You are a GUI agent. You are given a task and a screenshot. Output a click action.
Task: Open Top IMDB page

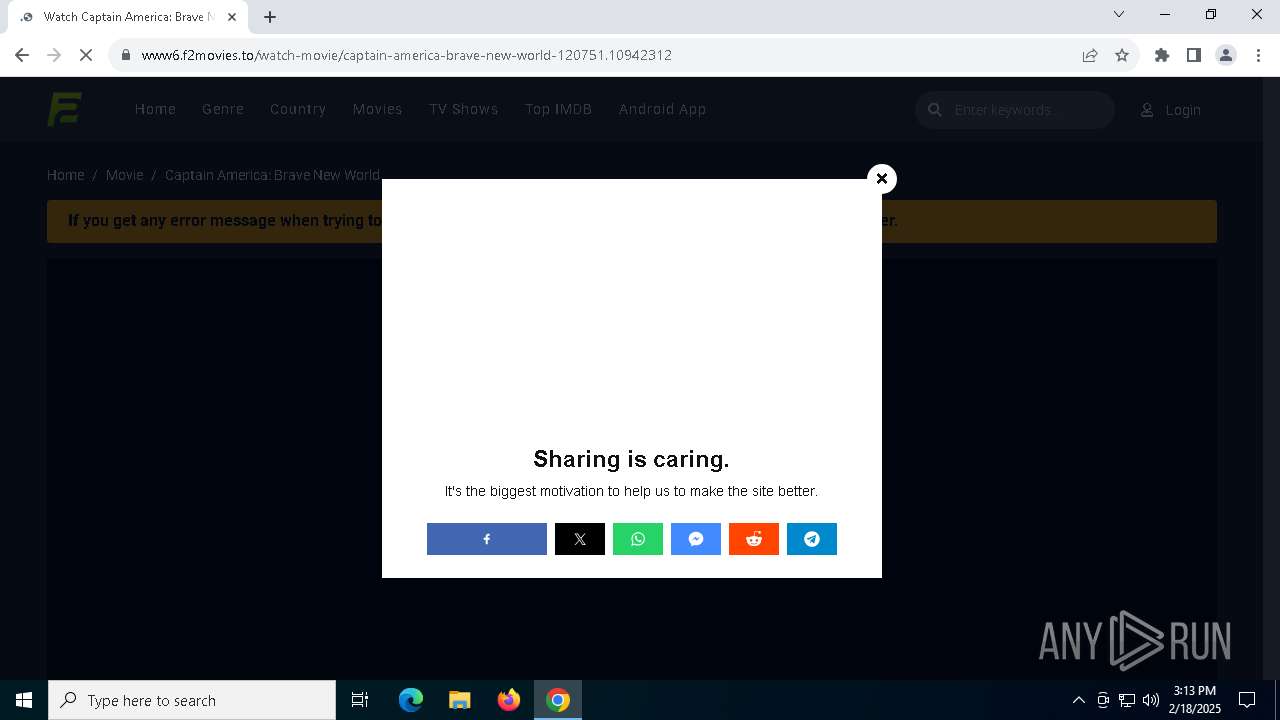[x=559, y=109]
